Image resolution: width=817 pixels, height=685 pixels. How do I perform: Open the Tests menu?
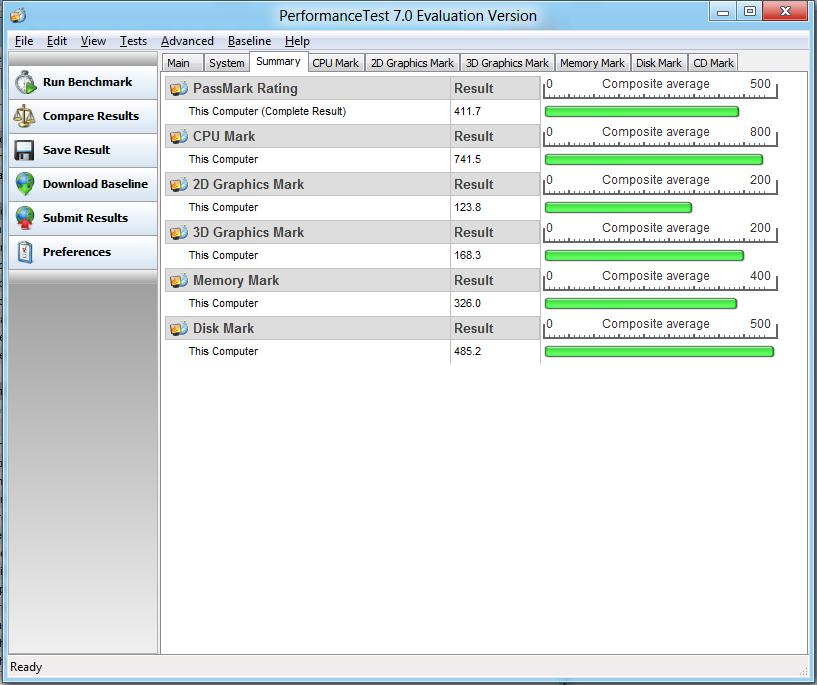pos(133,41)
